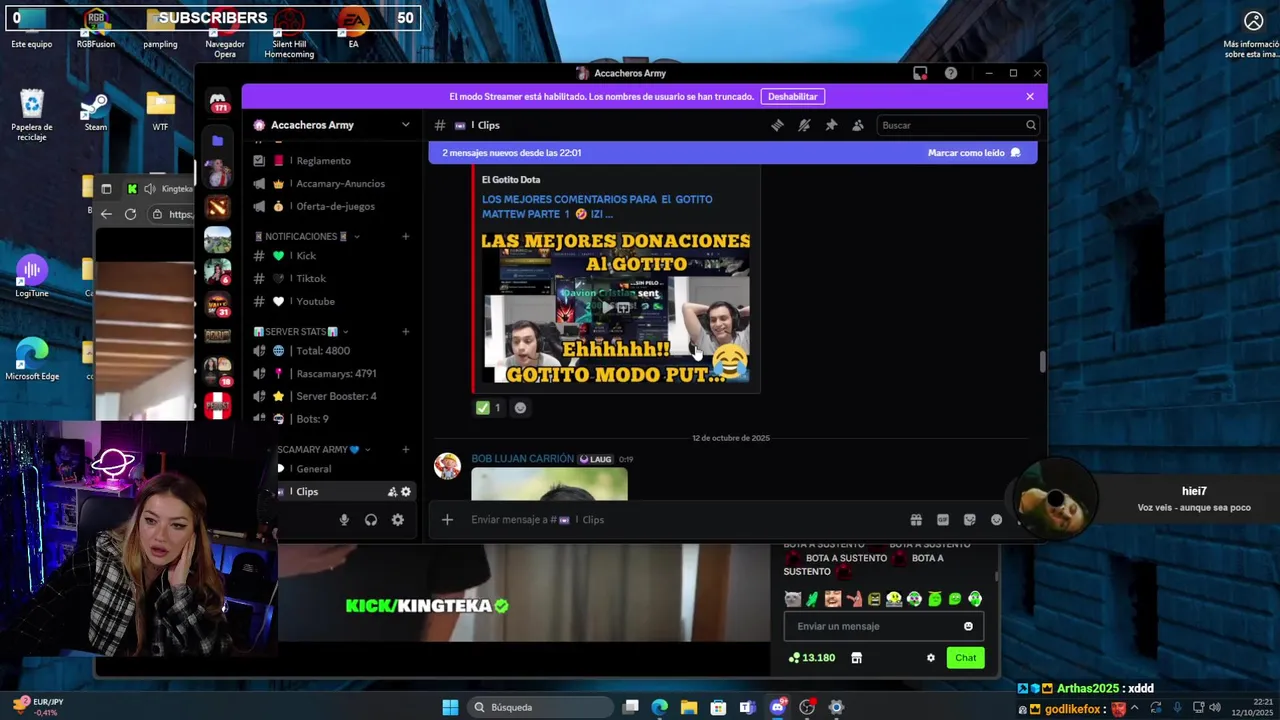Open Microsoft Edge desktop shortcut
Viewport: 1280px width, 720px height.
click(x=32, y=360)
